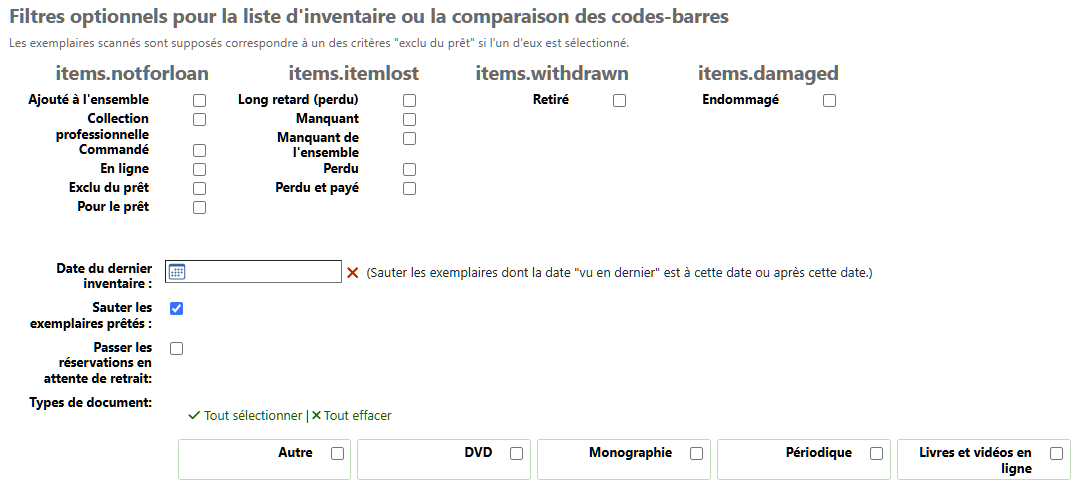This screenshot has height=481, width=1073.
Task: Check the Exclu du prêt box
Action: pyautogui.click(x=199, y=188)
